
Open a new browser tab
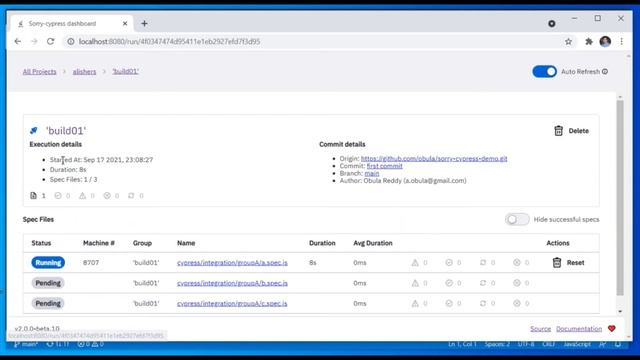coord(144,24)
